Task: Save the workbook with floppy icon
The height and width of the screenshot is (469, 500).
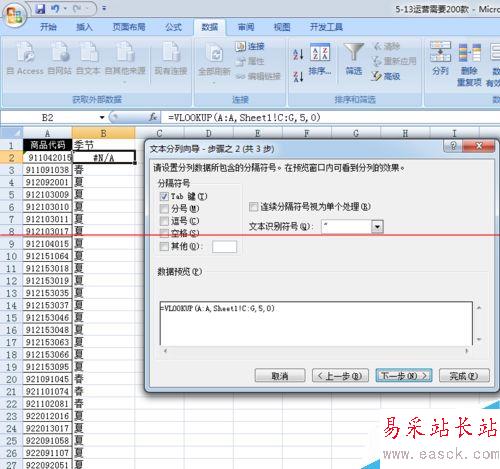Action: 40,9
